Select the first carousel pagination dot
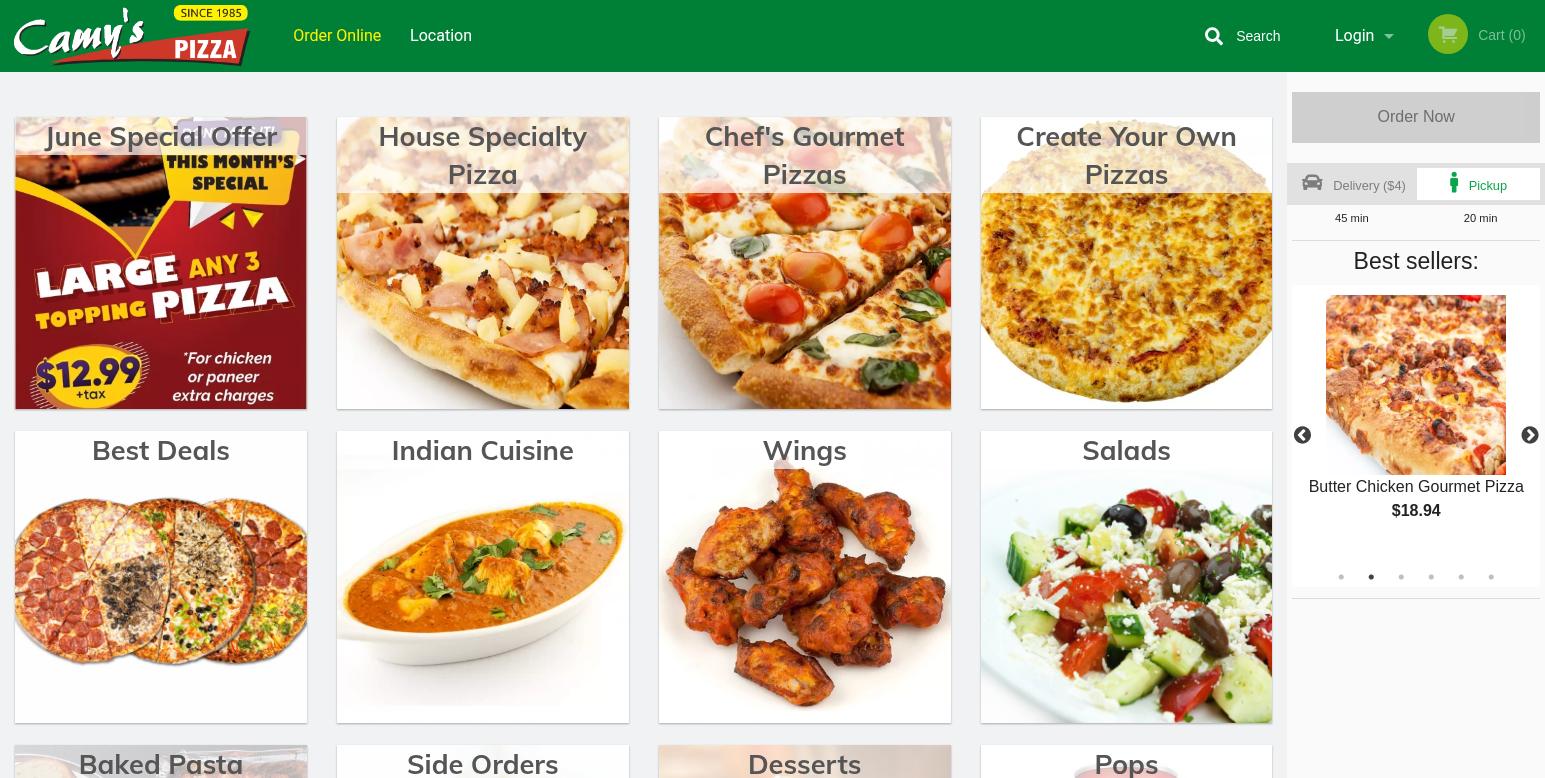This screenshot has height=778, width=1545. [1341, 577]
